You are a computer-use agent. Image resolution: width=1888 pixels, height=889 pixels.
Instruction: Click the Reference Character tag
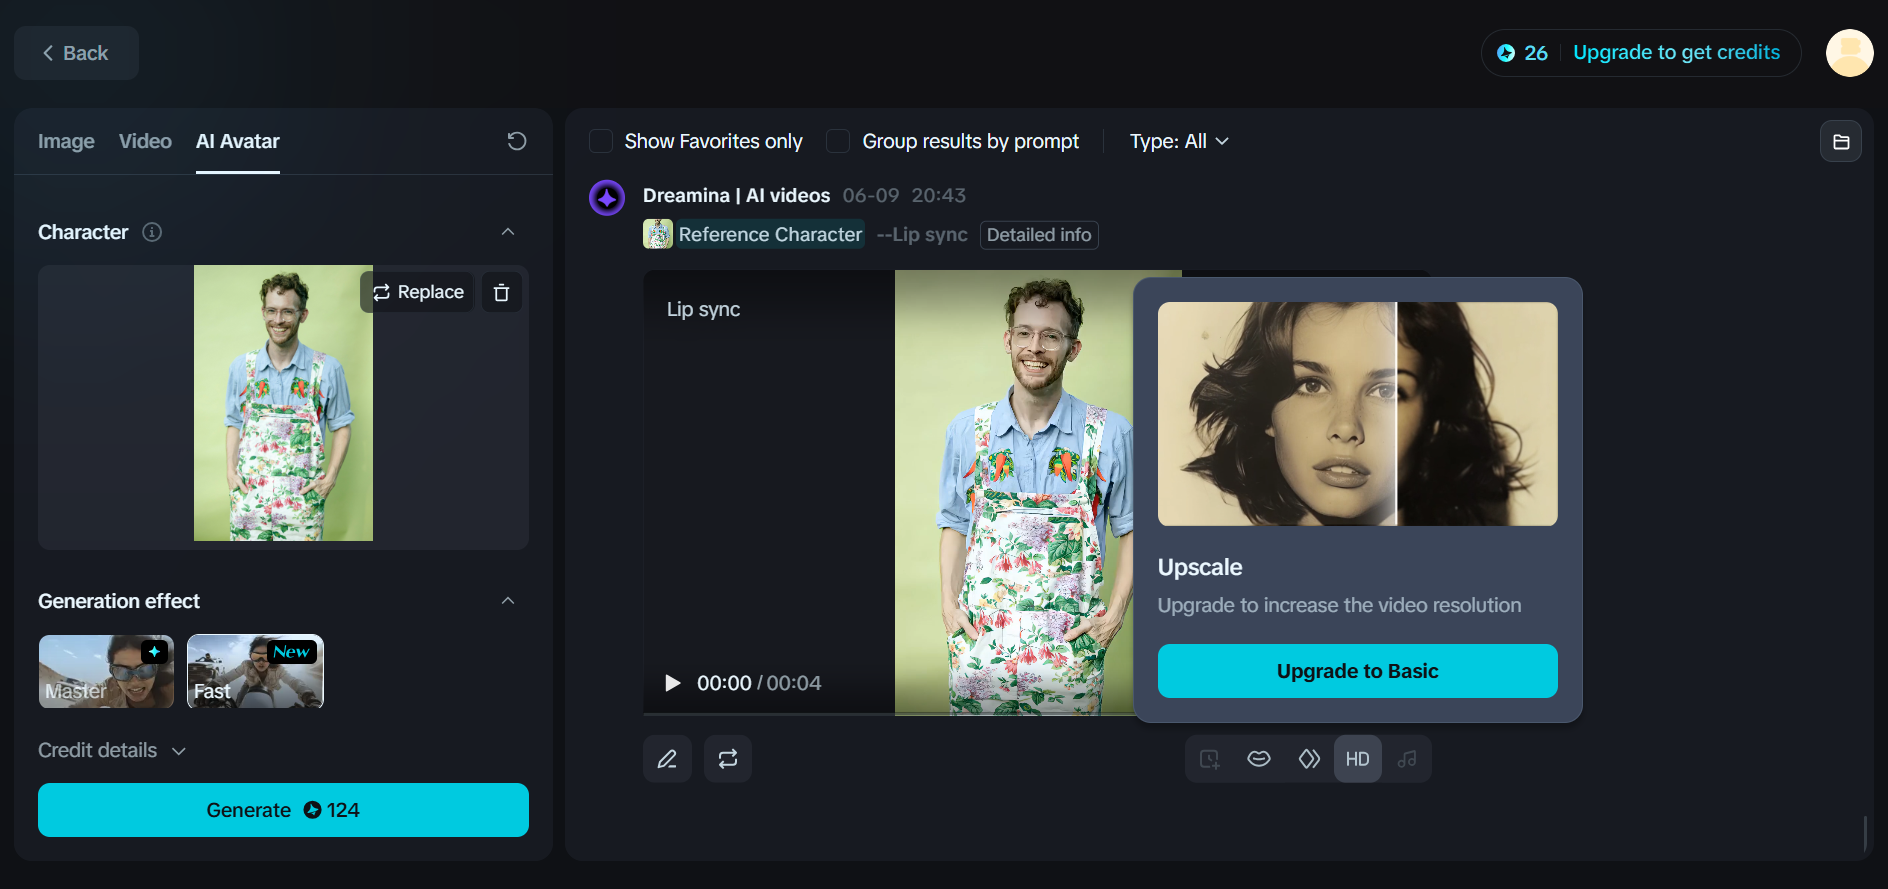pyautogui.click(x=770, y=234)
